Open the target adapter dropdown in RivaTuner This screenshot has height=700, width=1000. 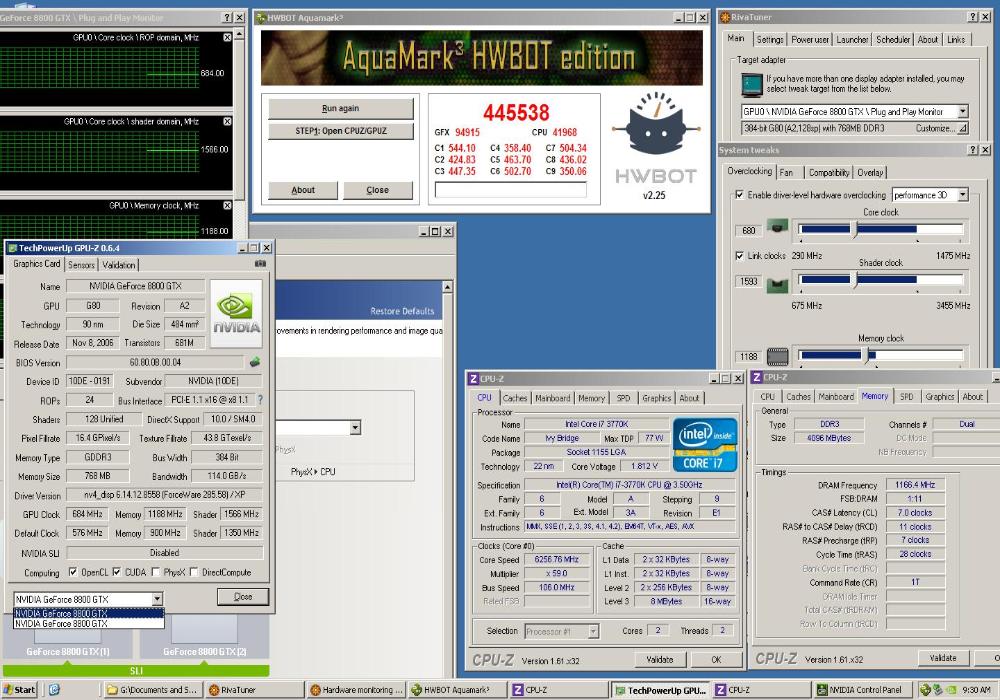click(x=962, y=112)
